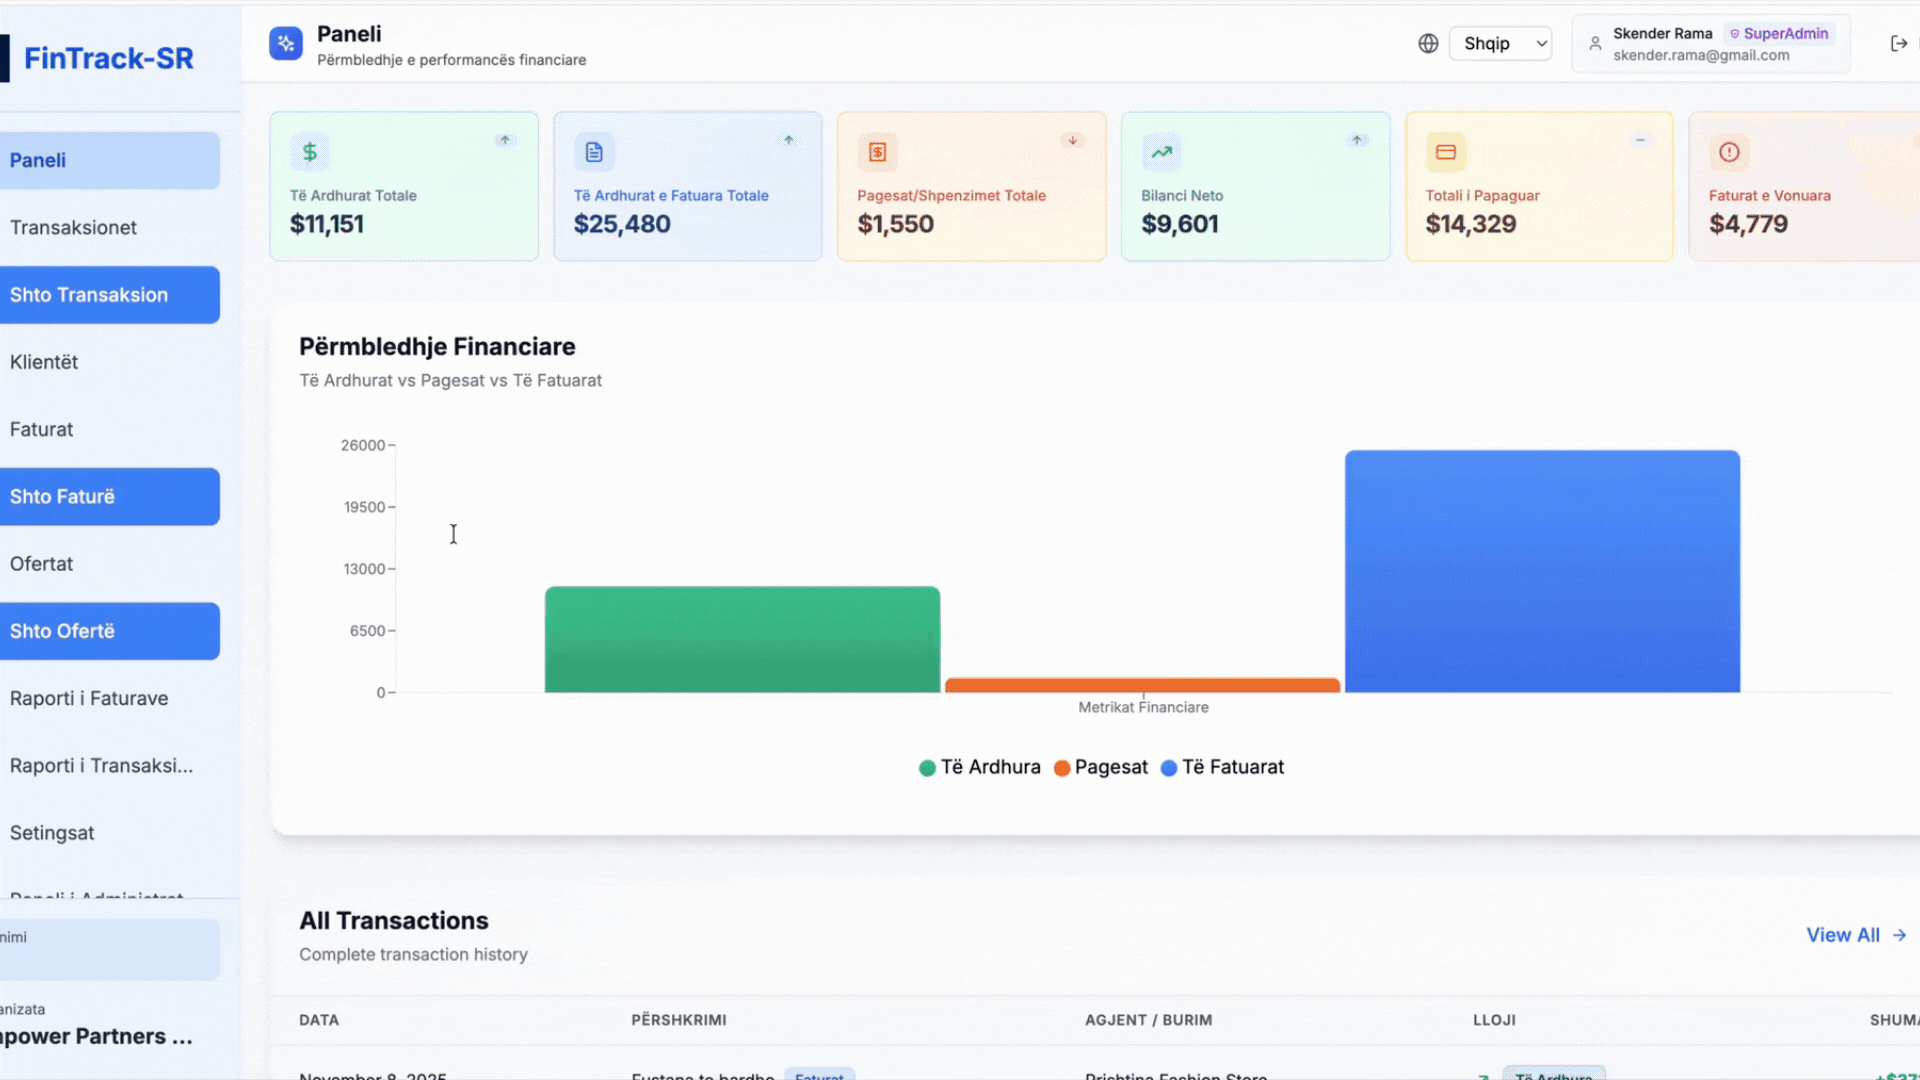Click the FinTrack sparkle logo icon in the header
1920x1080 pixels.
(285, 43)
